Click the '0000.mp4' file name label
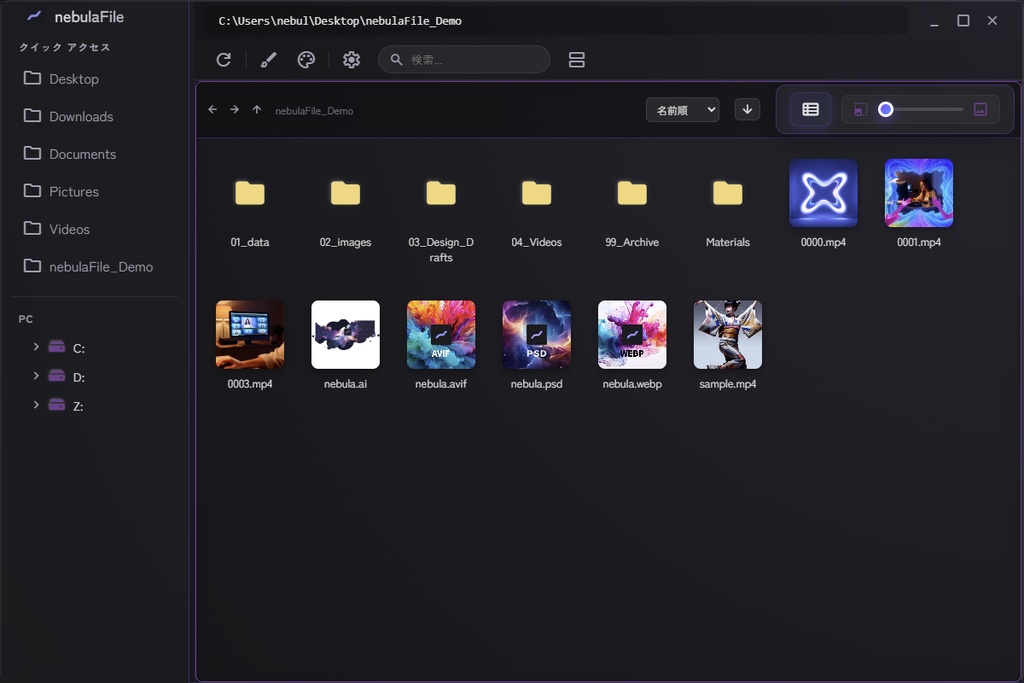The width and height of the screenshot is (1024, 683). [x=823, y=242]
